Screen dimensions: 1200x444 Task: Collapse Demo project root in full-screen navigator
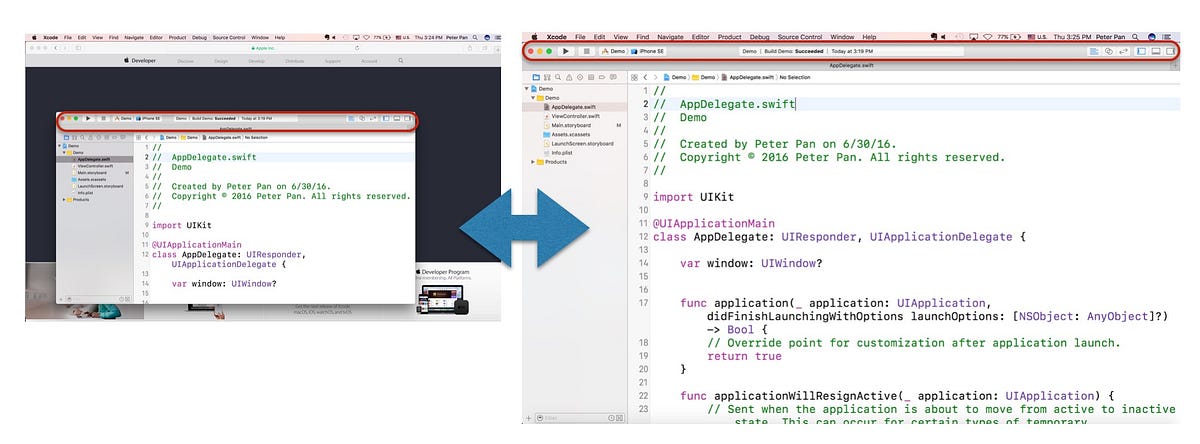[526, 89]
